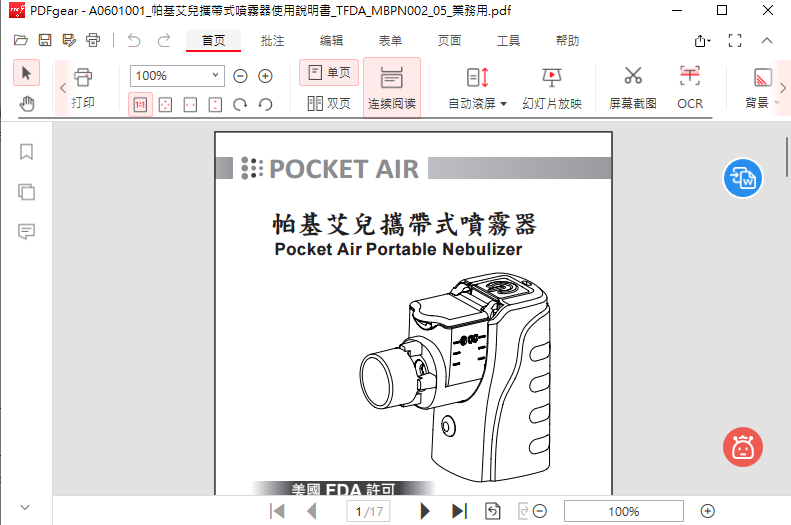Switch to the 首页 tab
Image resolution: width=791 pixels, height=525 pixels.
pyautogui.click(x=213, y=41)
